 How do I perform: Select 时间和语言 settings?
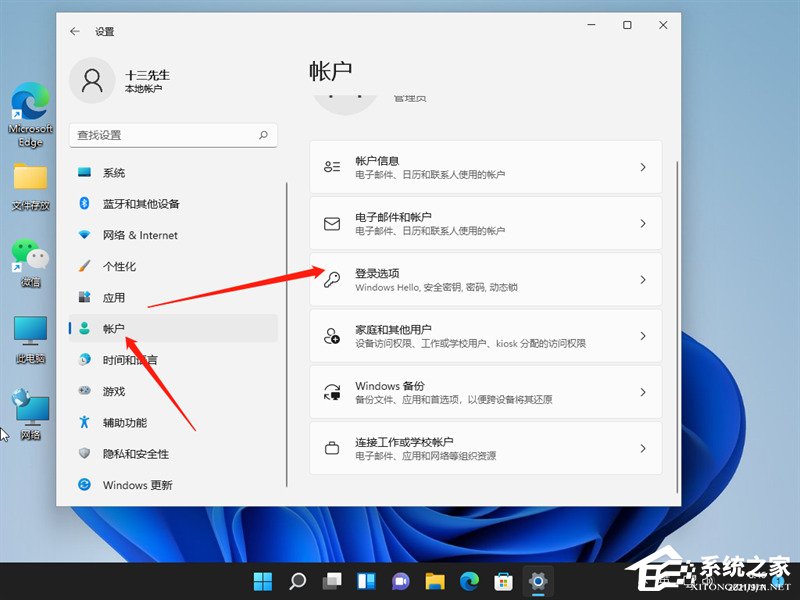pyautogui.click(x=126, y=359)
